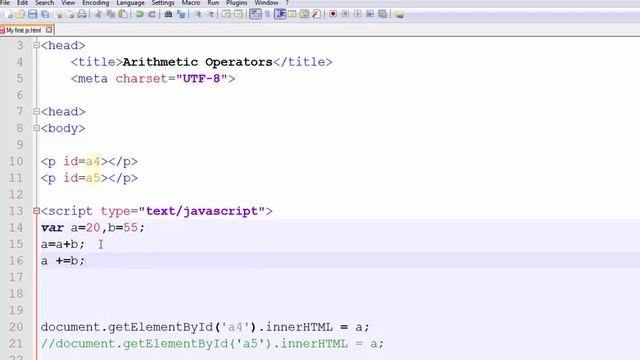Click the Playback macro icon
This screenshot has height=360, width=640.
pos(358,15)
